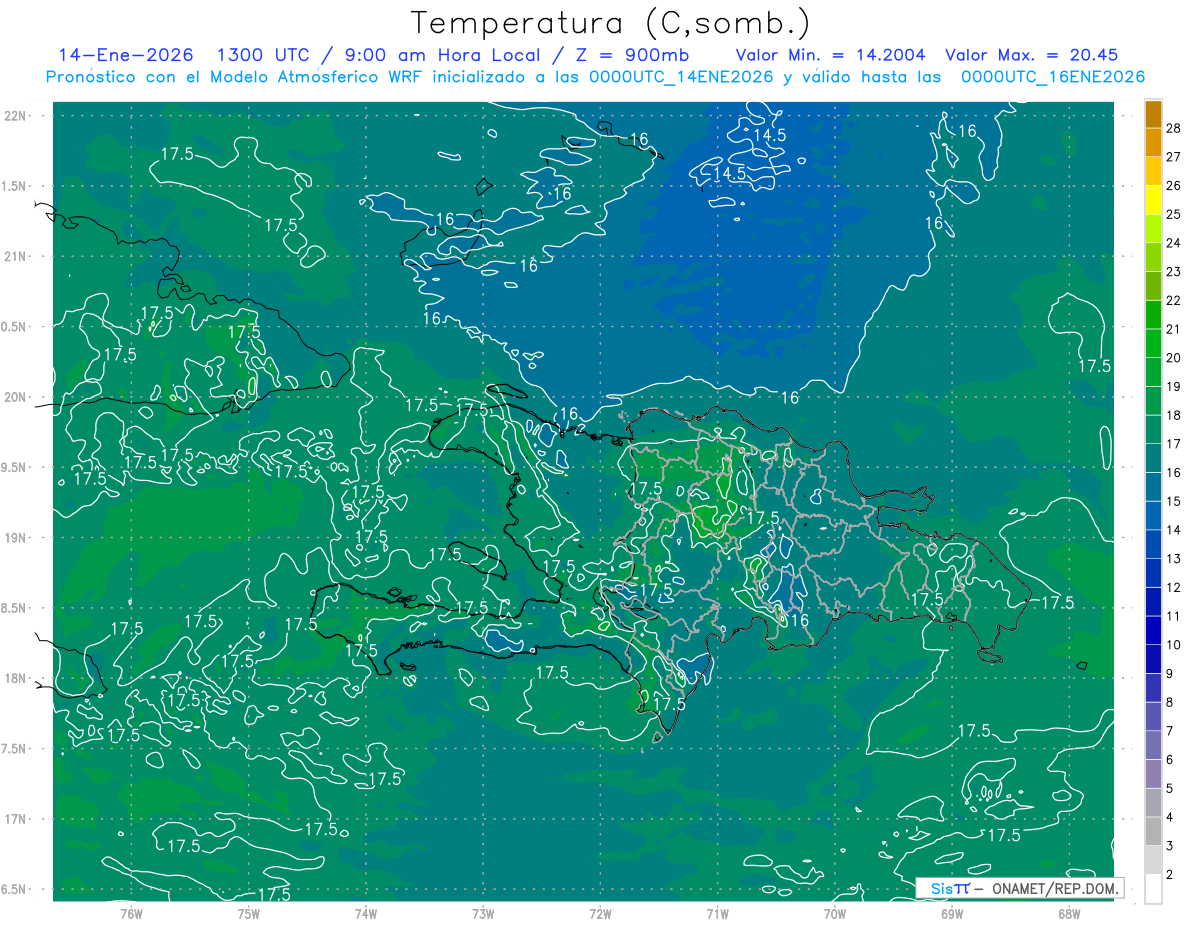
Task: Click the colorbar value label "5"
Action: (1171, 789)
